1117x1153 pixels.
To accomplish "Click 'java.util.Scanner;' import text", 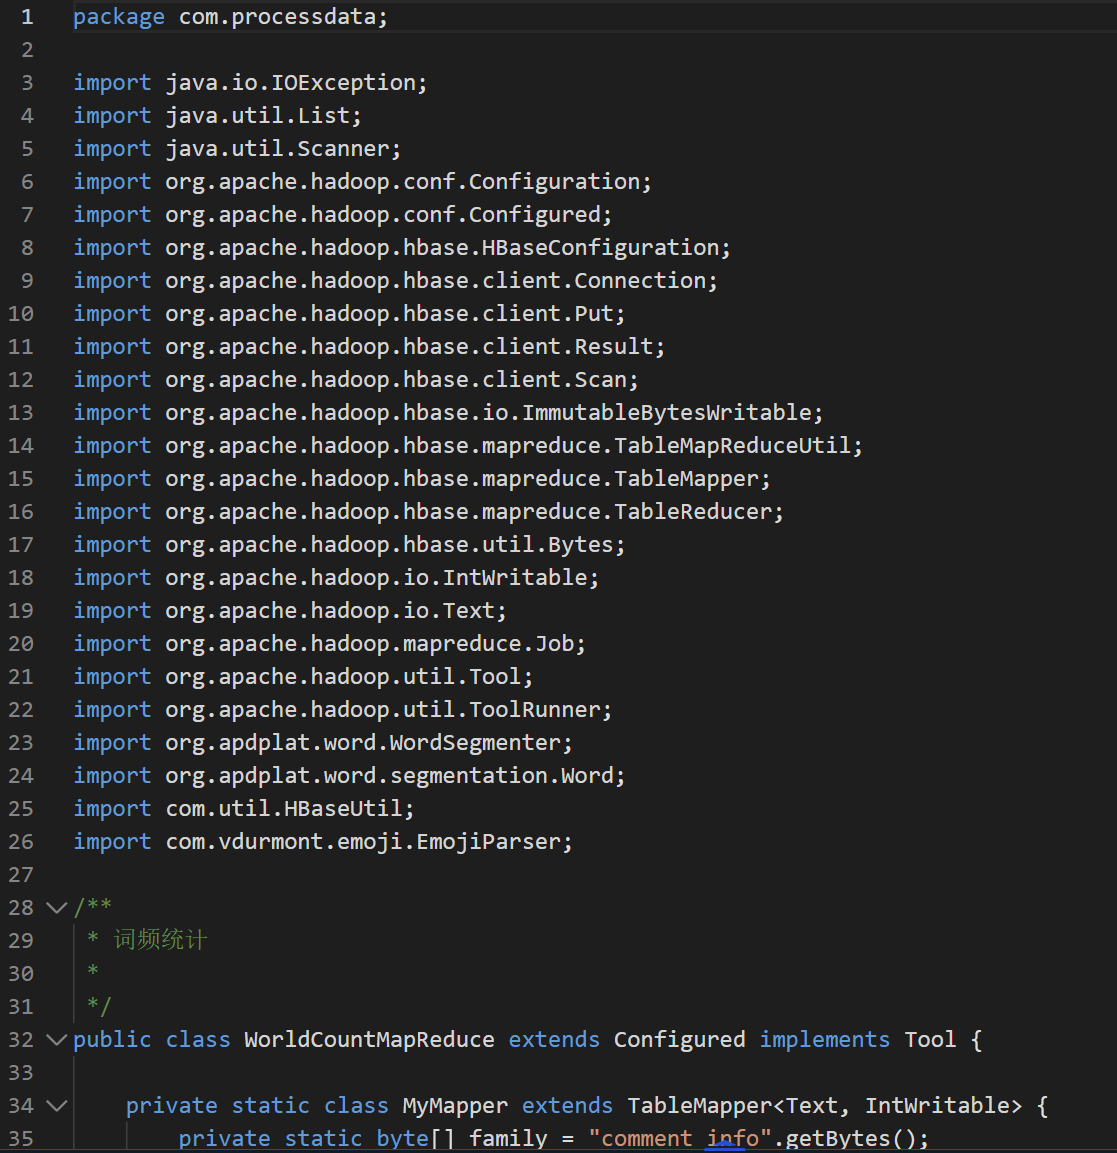I will coord(283,149).
